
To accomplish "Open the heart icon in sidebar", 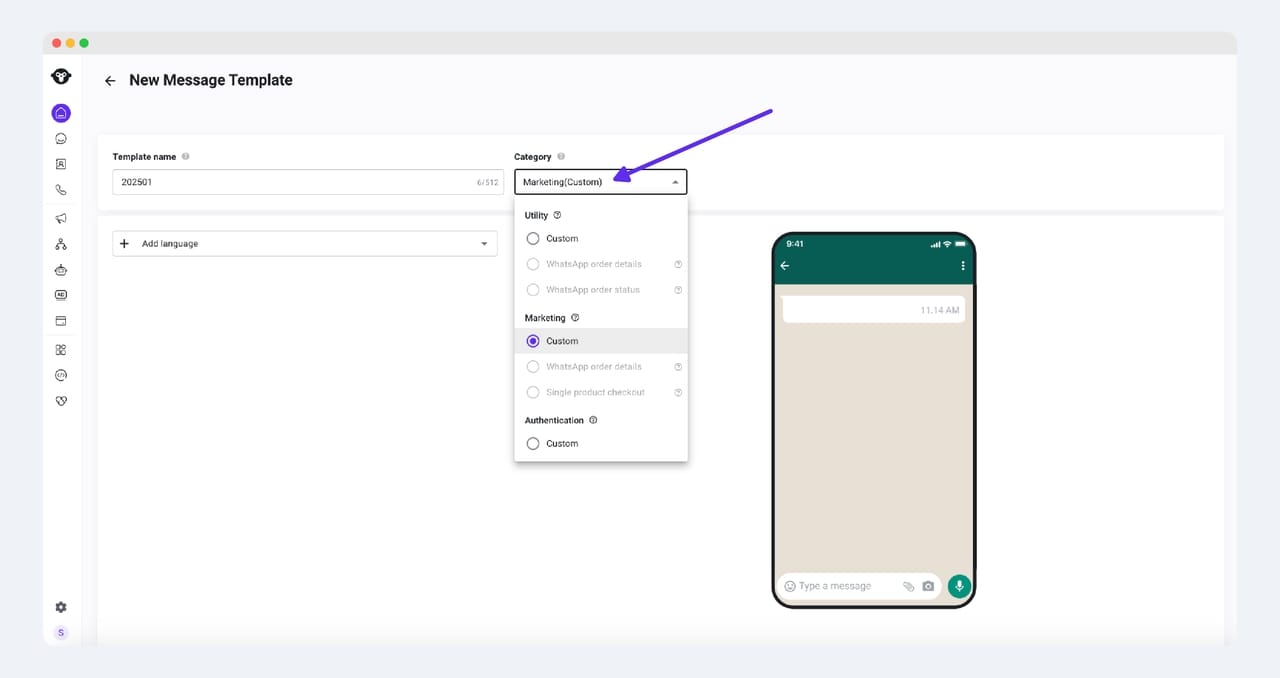I will point(61,401).
